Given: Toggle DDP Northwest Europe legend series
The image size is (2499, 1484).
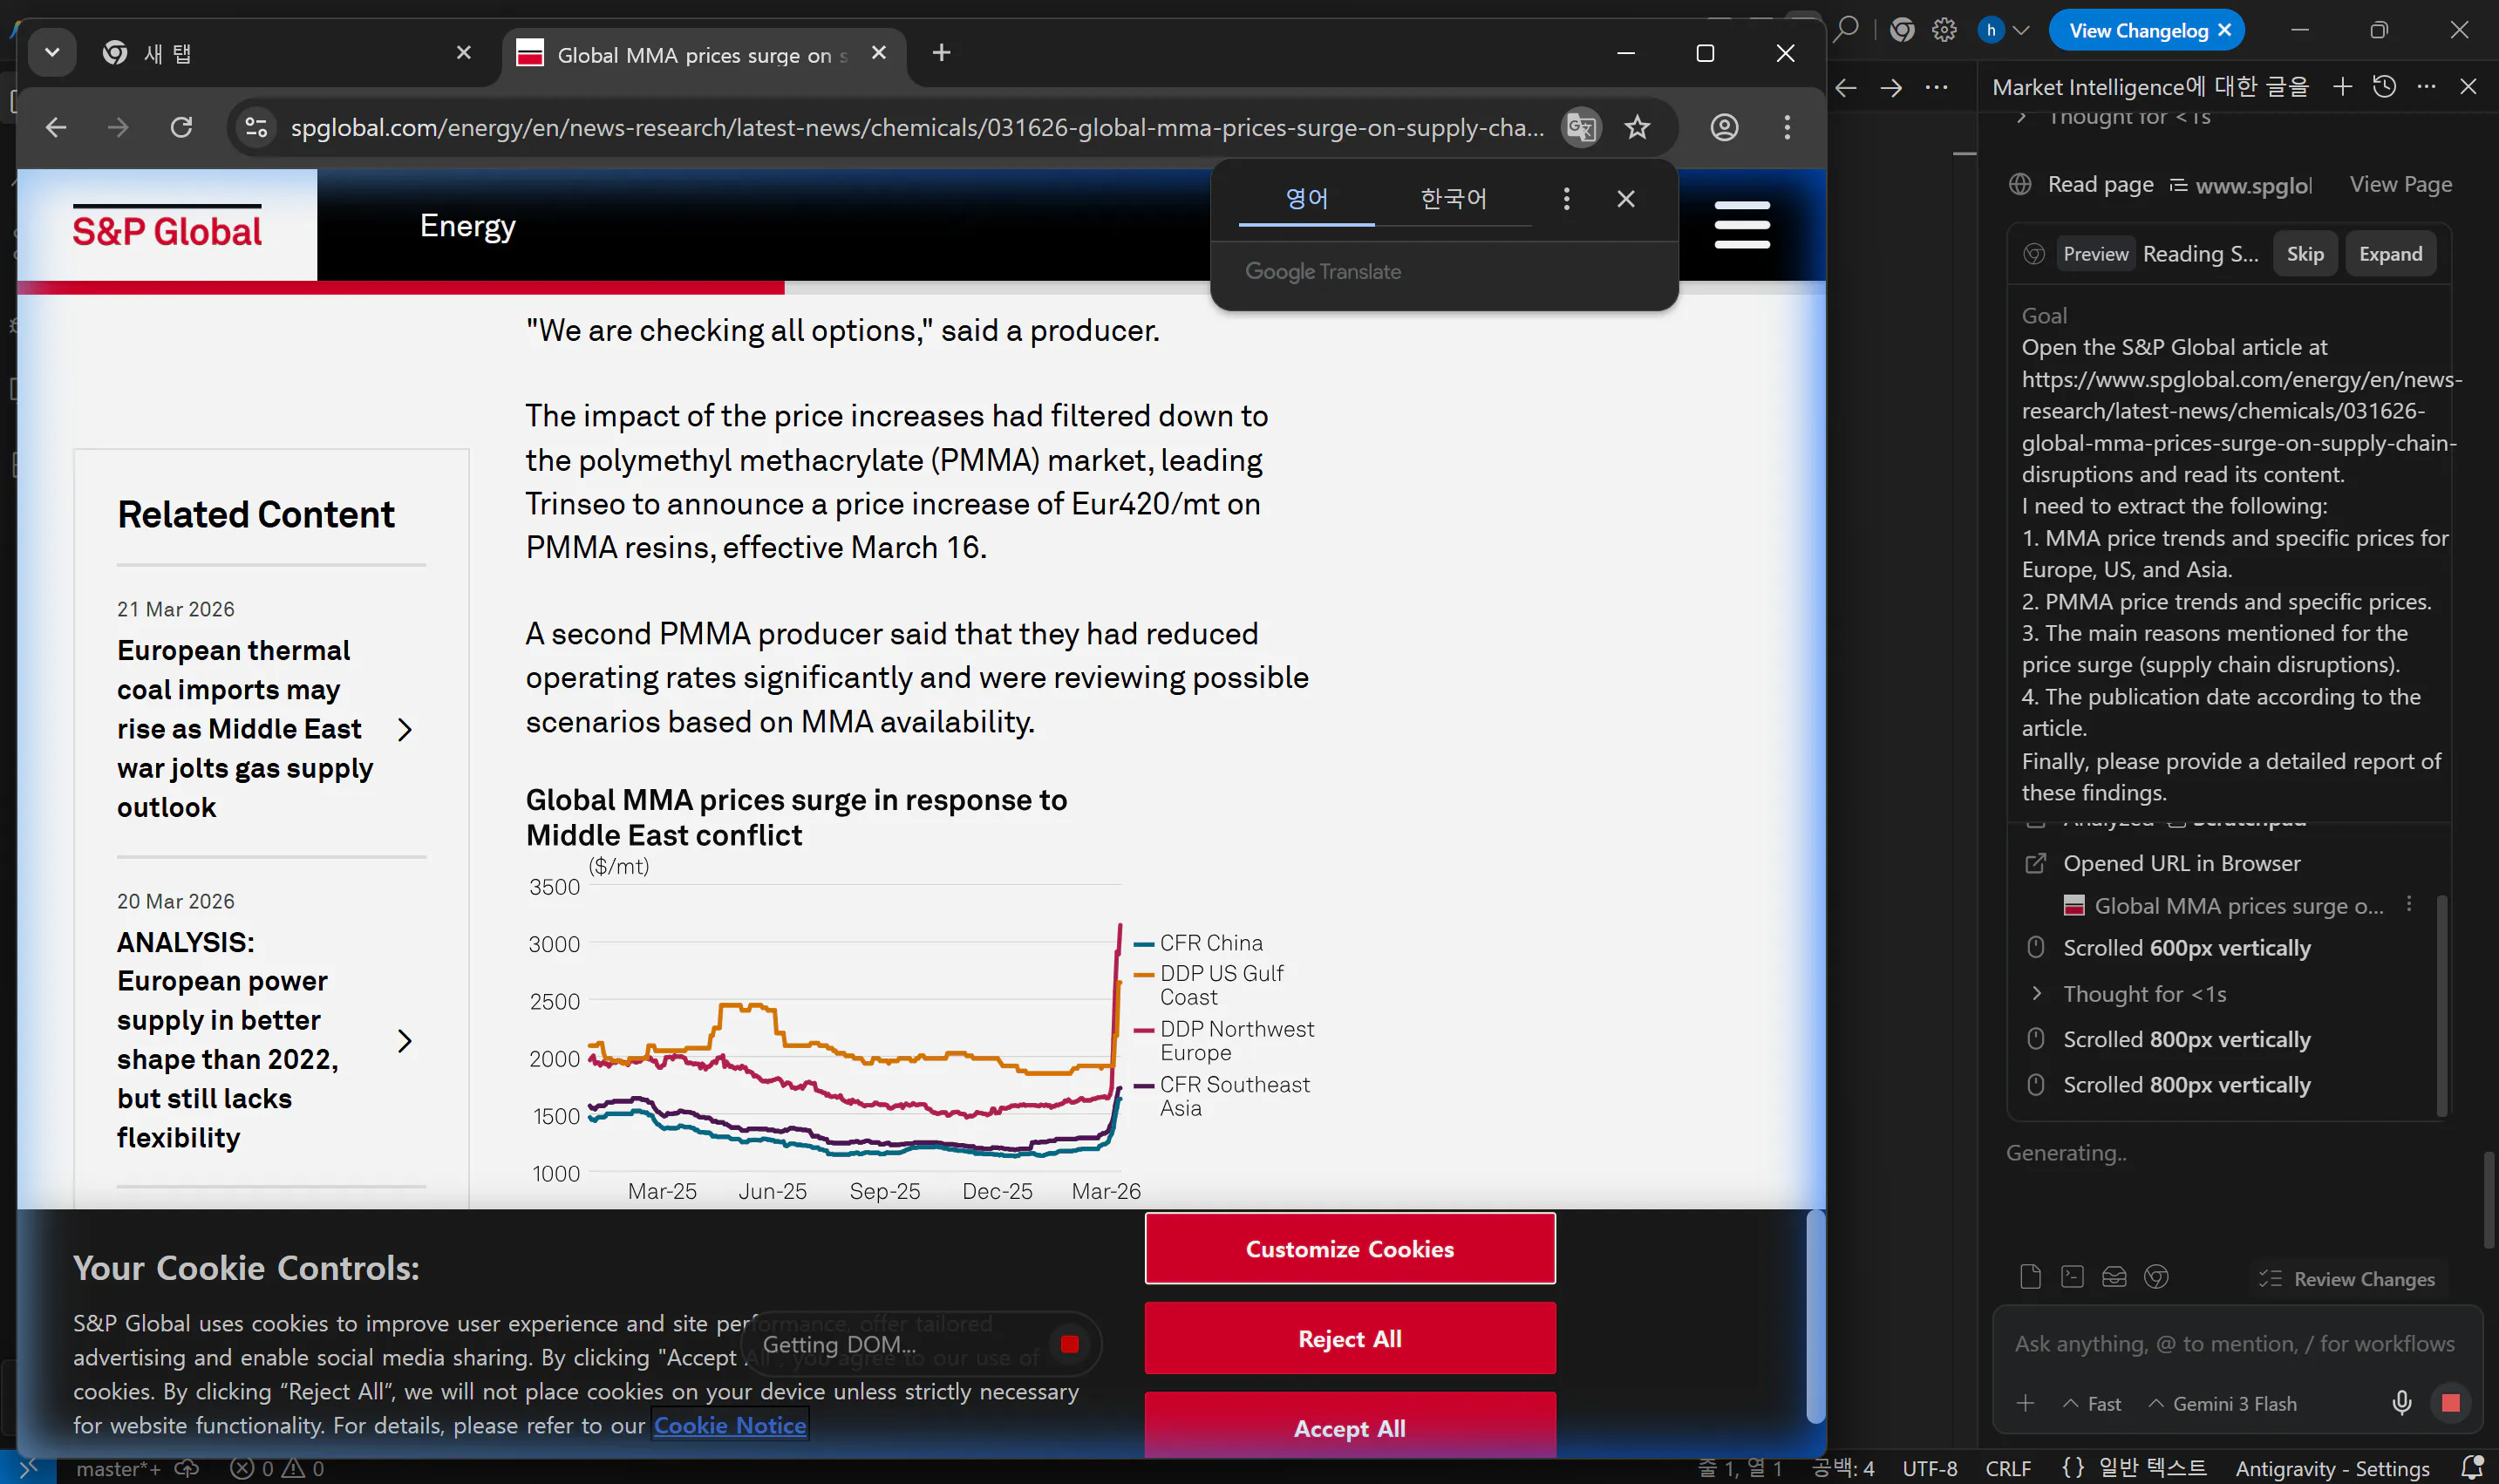Looking at the screenshot, I should (x=1224, y=1040).
